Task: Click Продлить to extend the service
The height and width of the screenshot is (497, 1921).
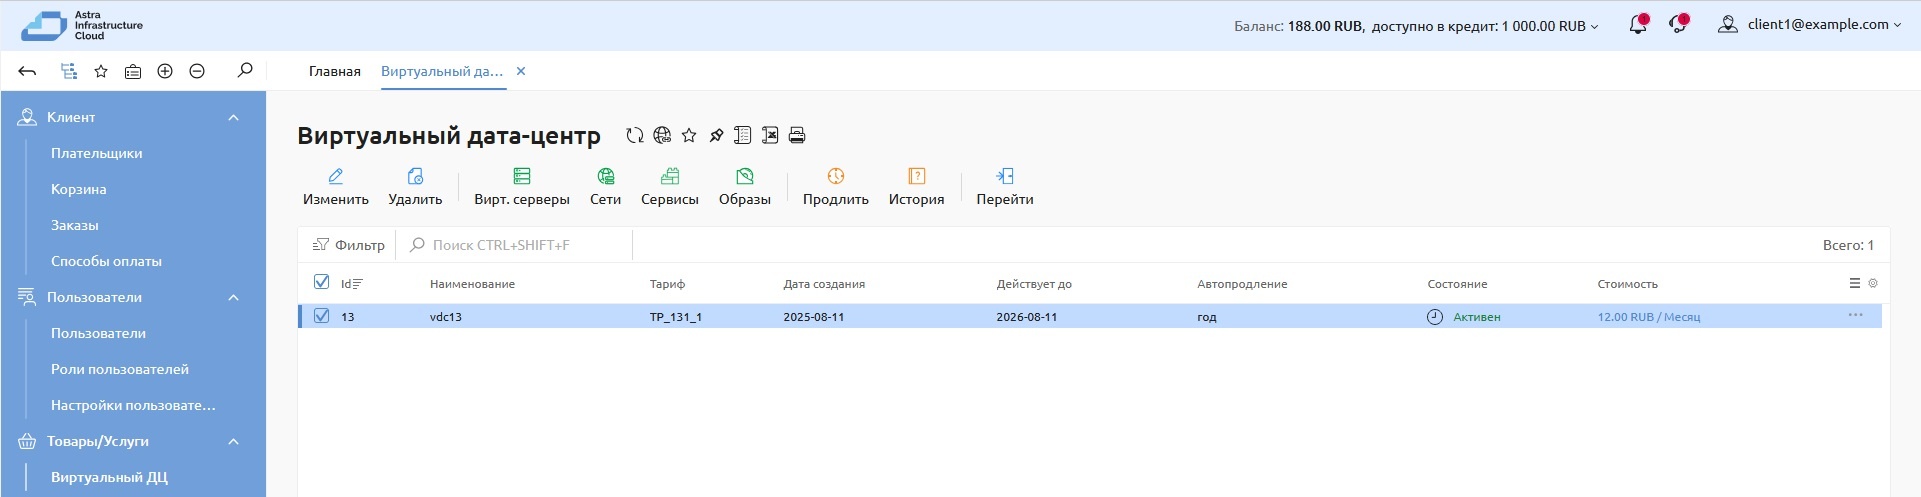Action: [835, 186]
